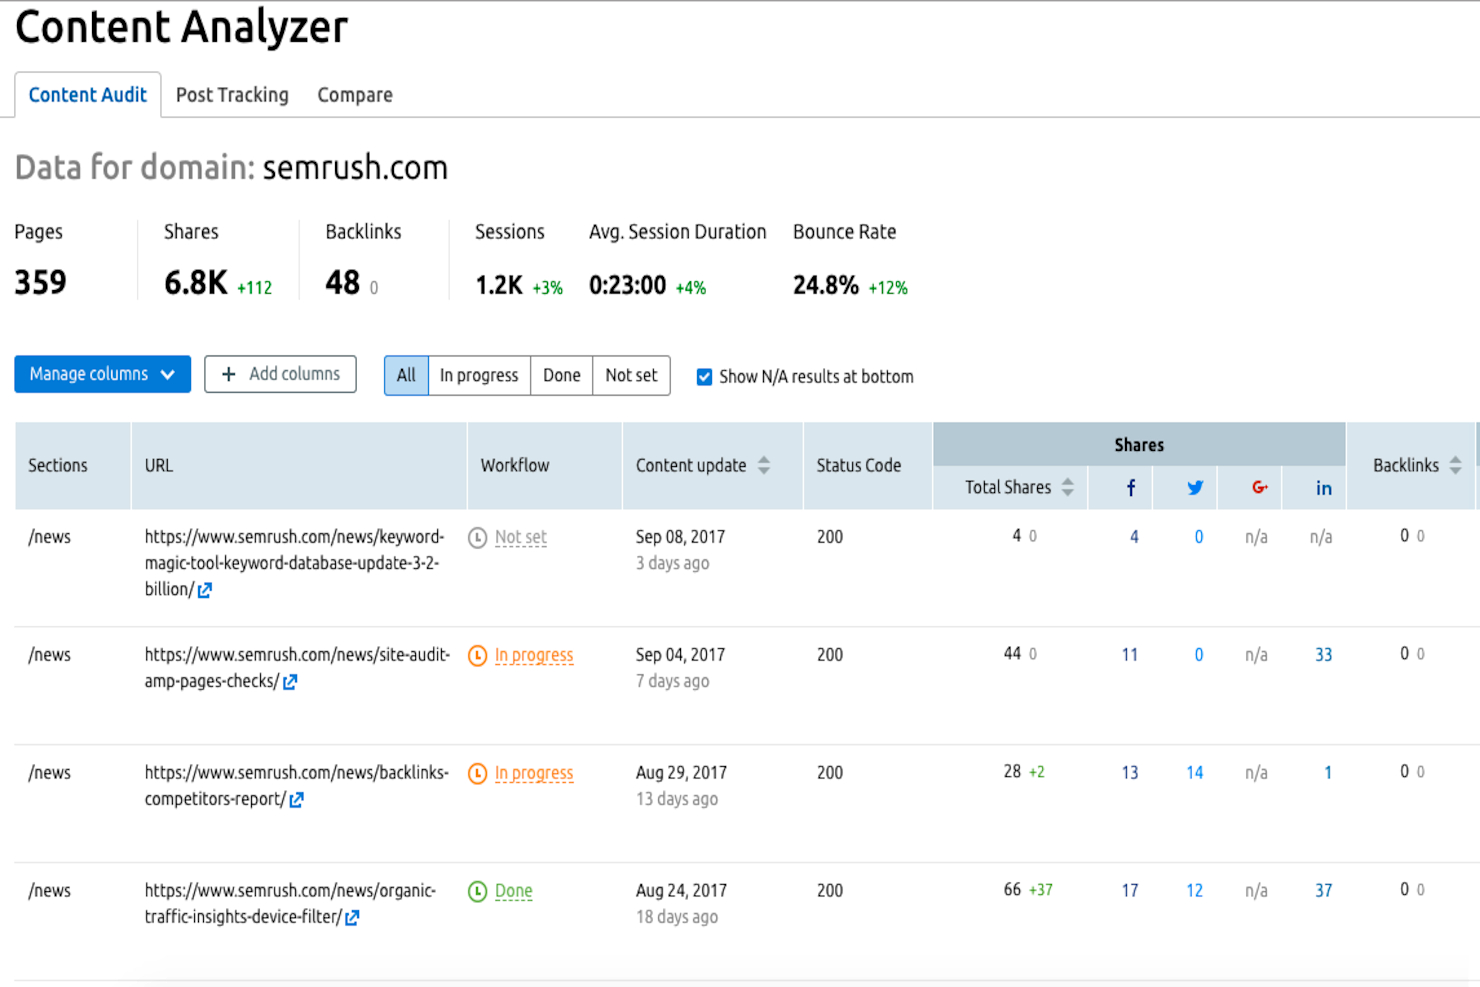Click green clock icon beside Done workflow
Viewport: 1480px width, 987px height.
[478, 892]
